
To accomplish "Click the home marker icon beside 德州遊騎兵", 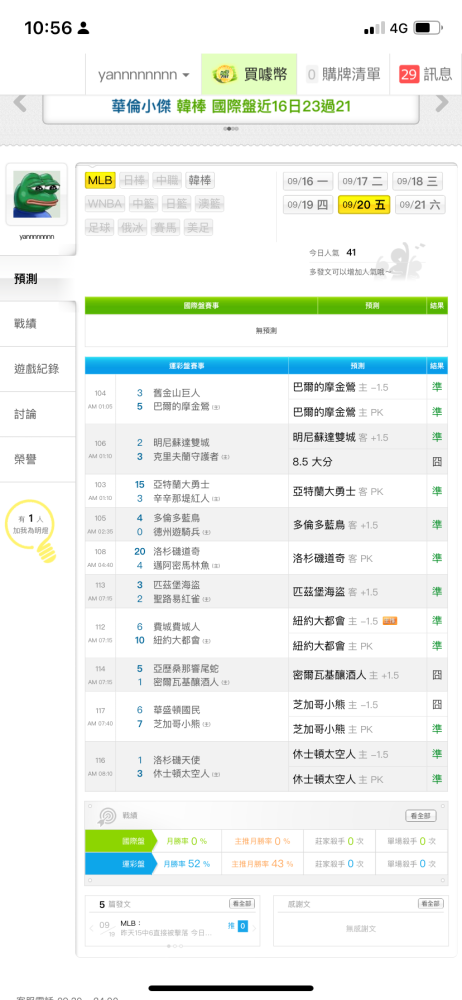I will click(x=207, y=533).
